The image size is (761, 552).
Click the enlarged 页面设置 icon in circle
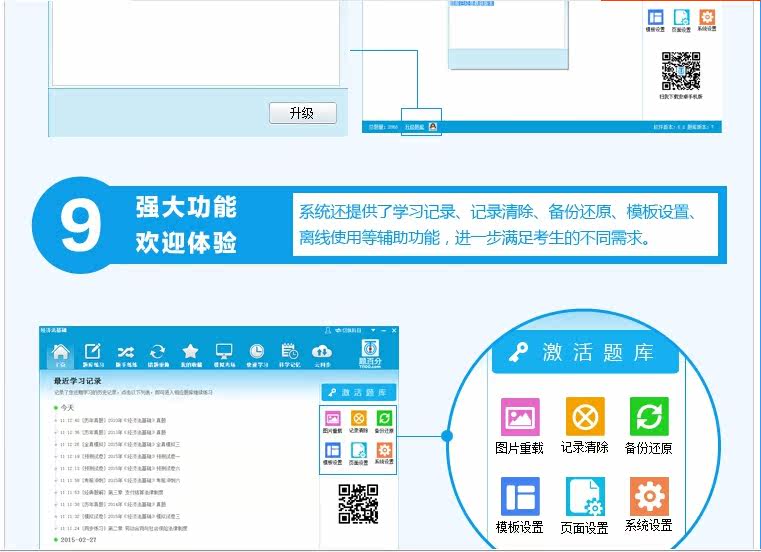coord(584,497)
